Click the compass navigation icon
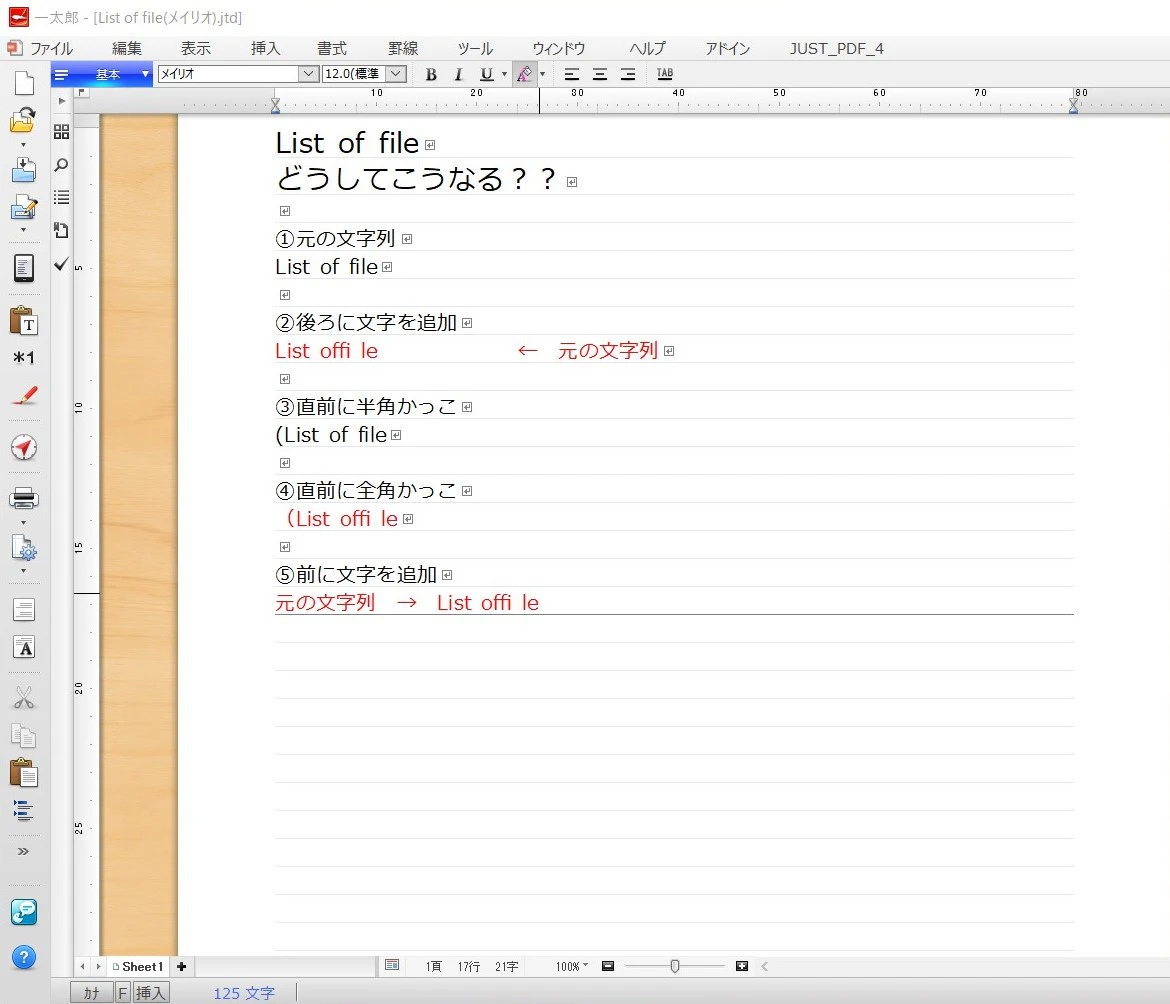1170x1004 pixels. (x=24, y=448)
